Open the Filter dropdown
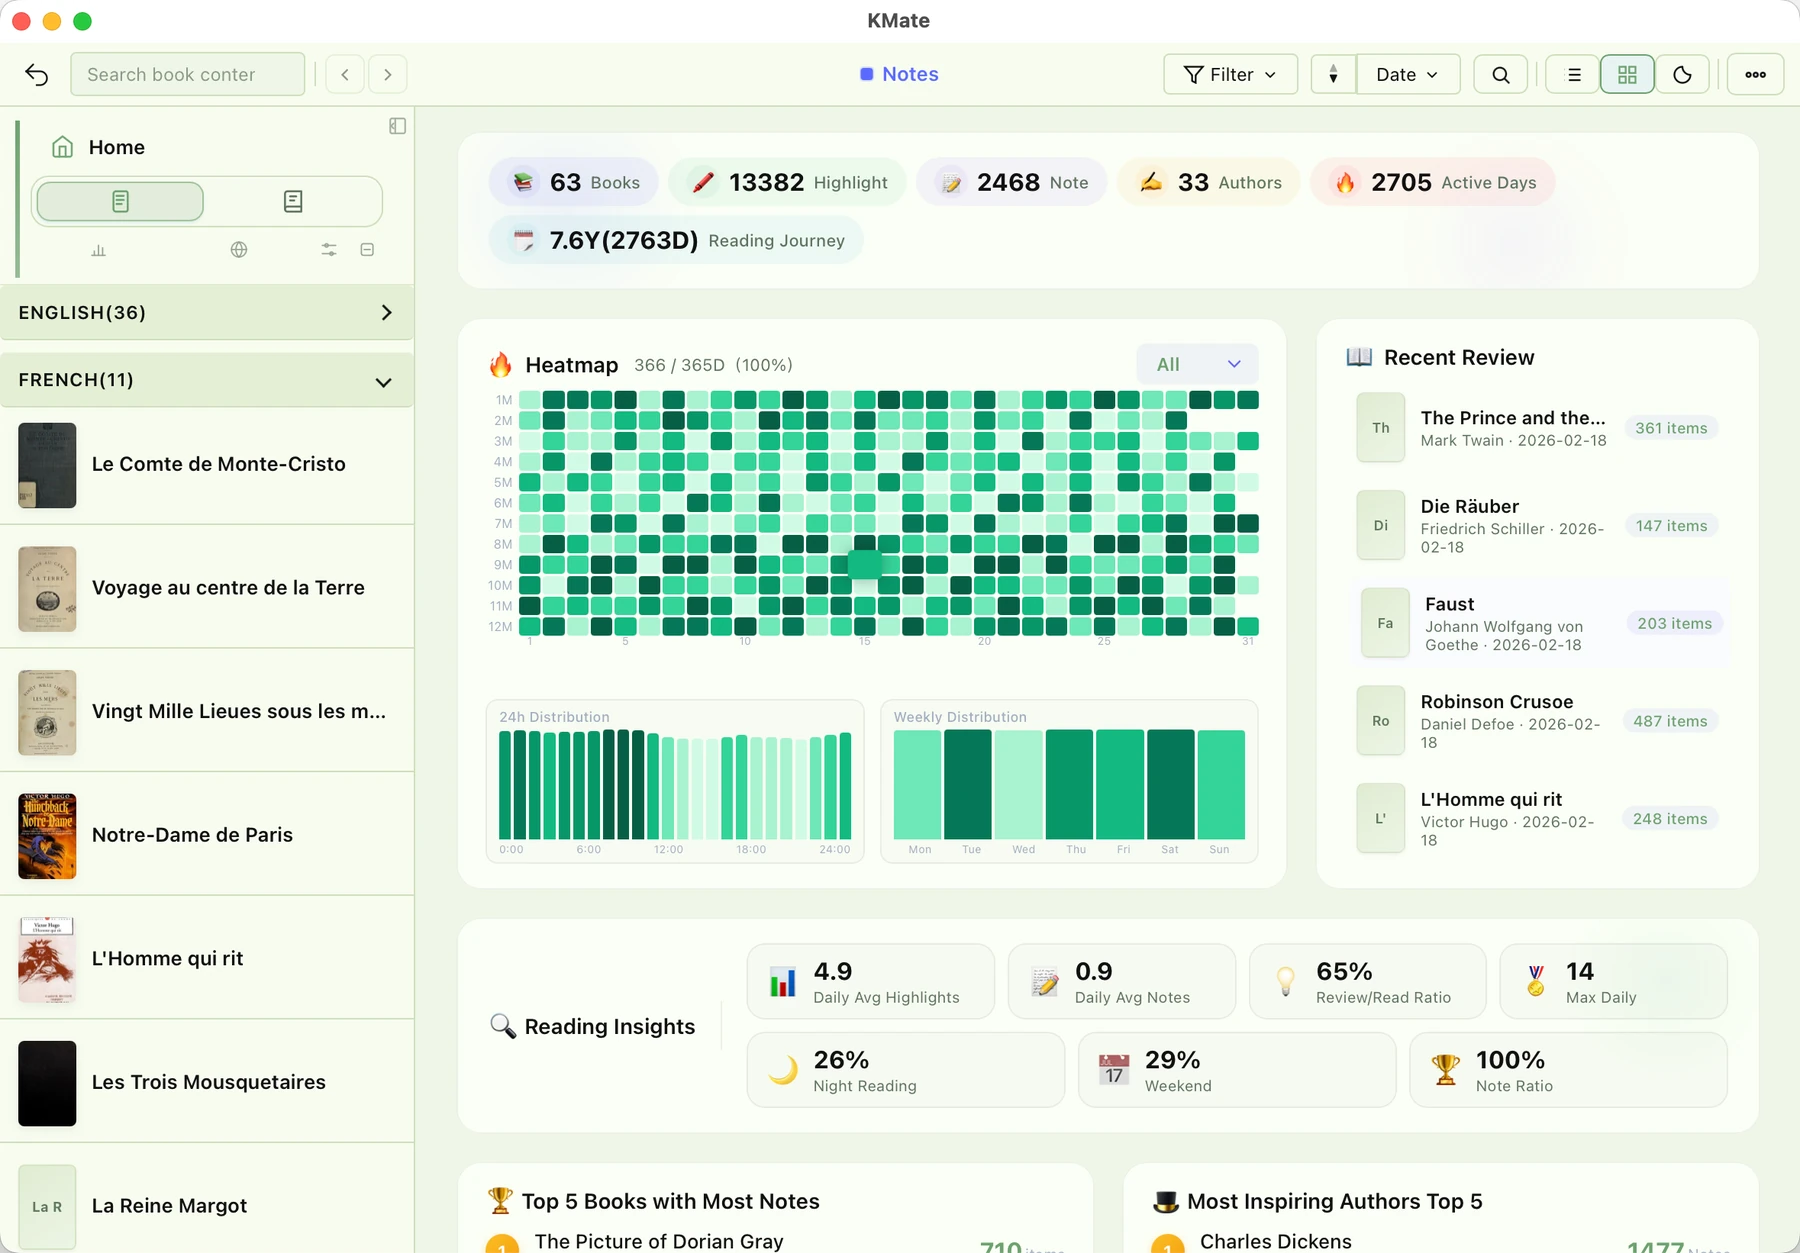This screenshot has width=1800, height=1253. pos(1230,74)
